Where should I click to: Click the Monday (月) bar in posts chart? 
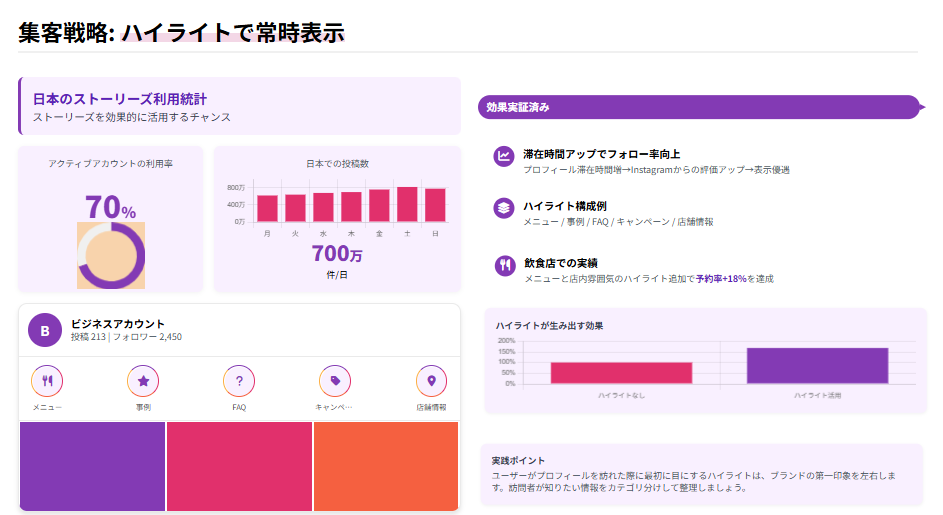(x=267, y=208)
